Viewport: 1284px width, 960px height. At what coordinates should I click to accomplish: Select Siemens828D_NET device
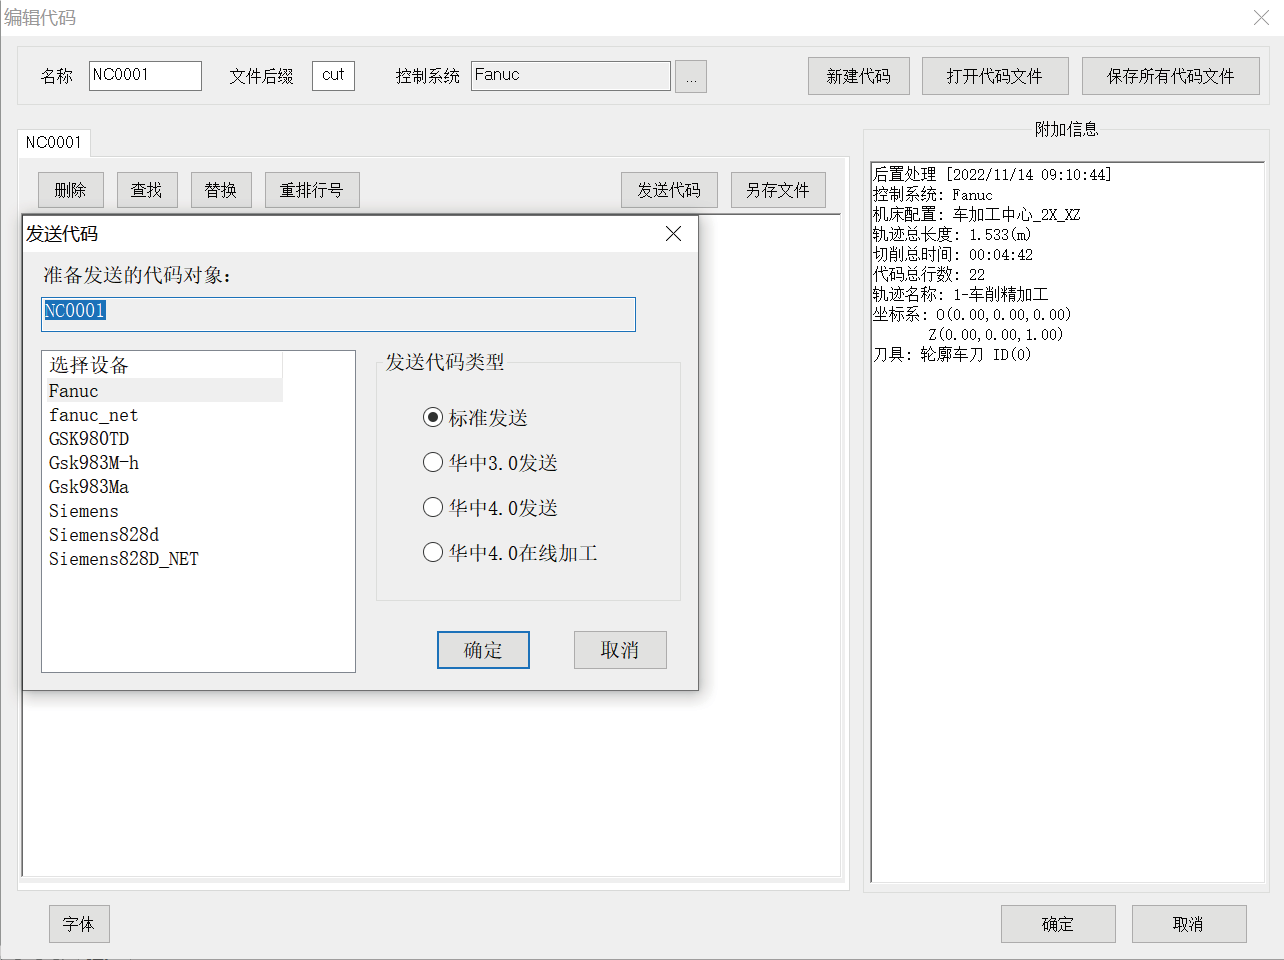124,559
